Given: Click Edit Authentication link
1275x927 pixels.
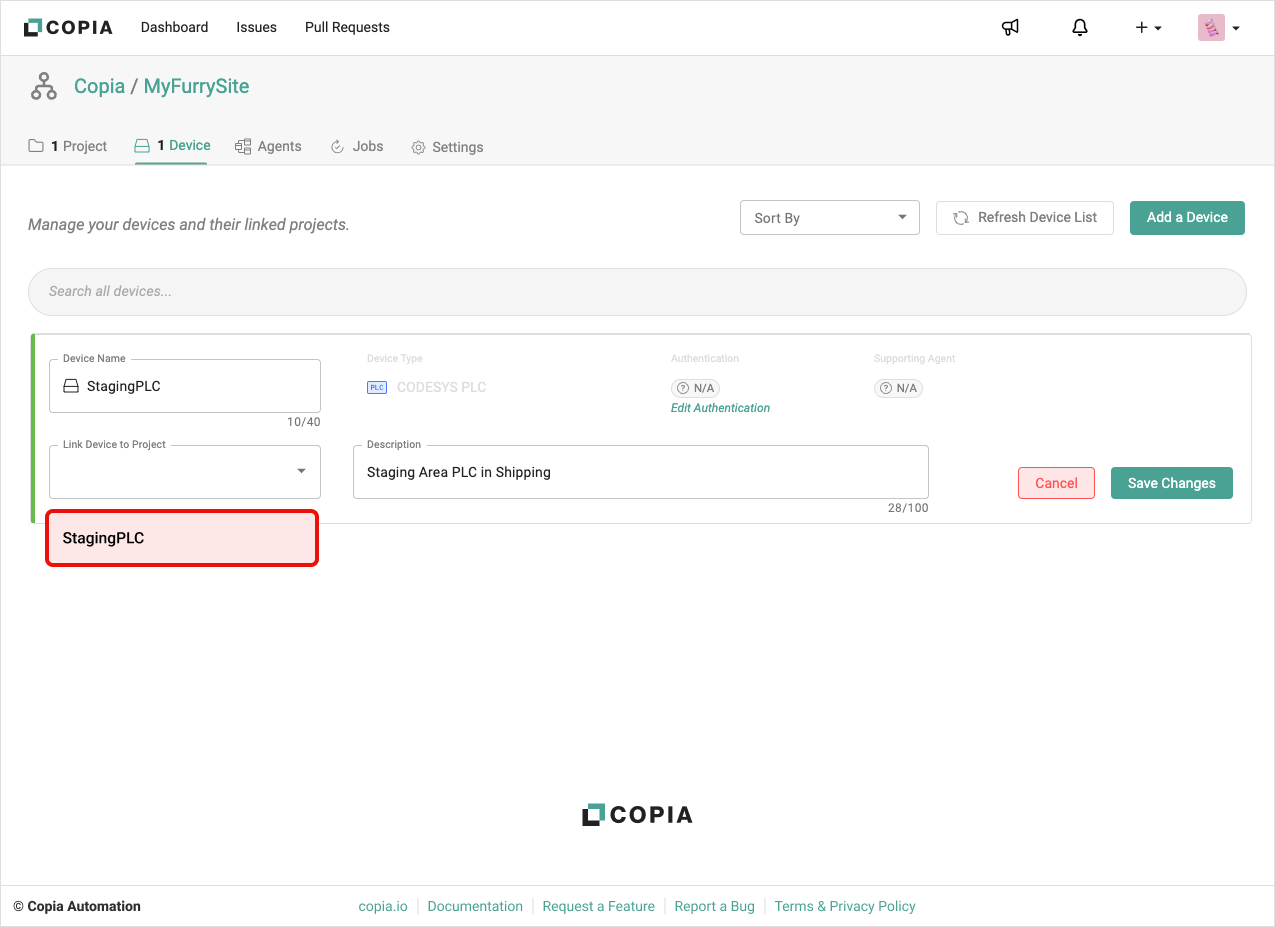Looking at the screenshot, I should [720, 408].
